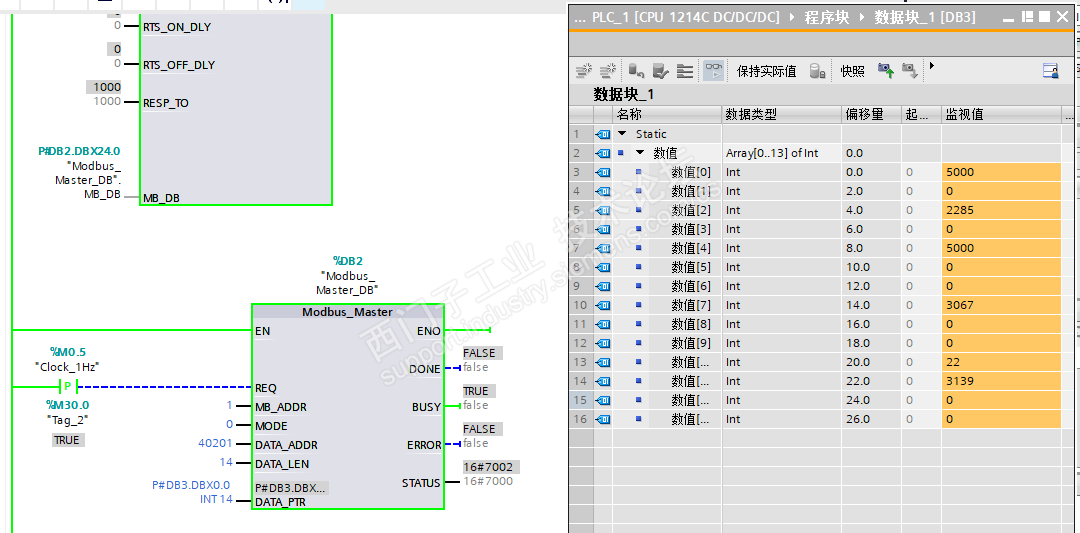Toggle the monitor all glasses icon

(x=714, y=70)
